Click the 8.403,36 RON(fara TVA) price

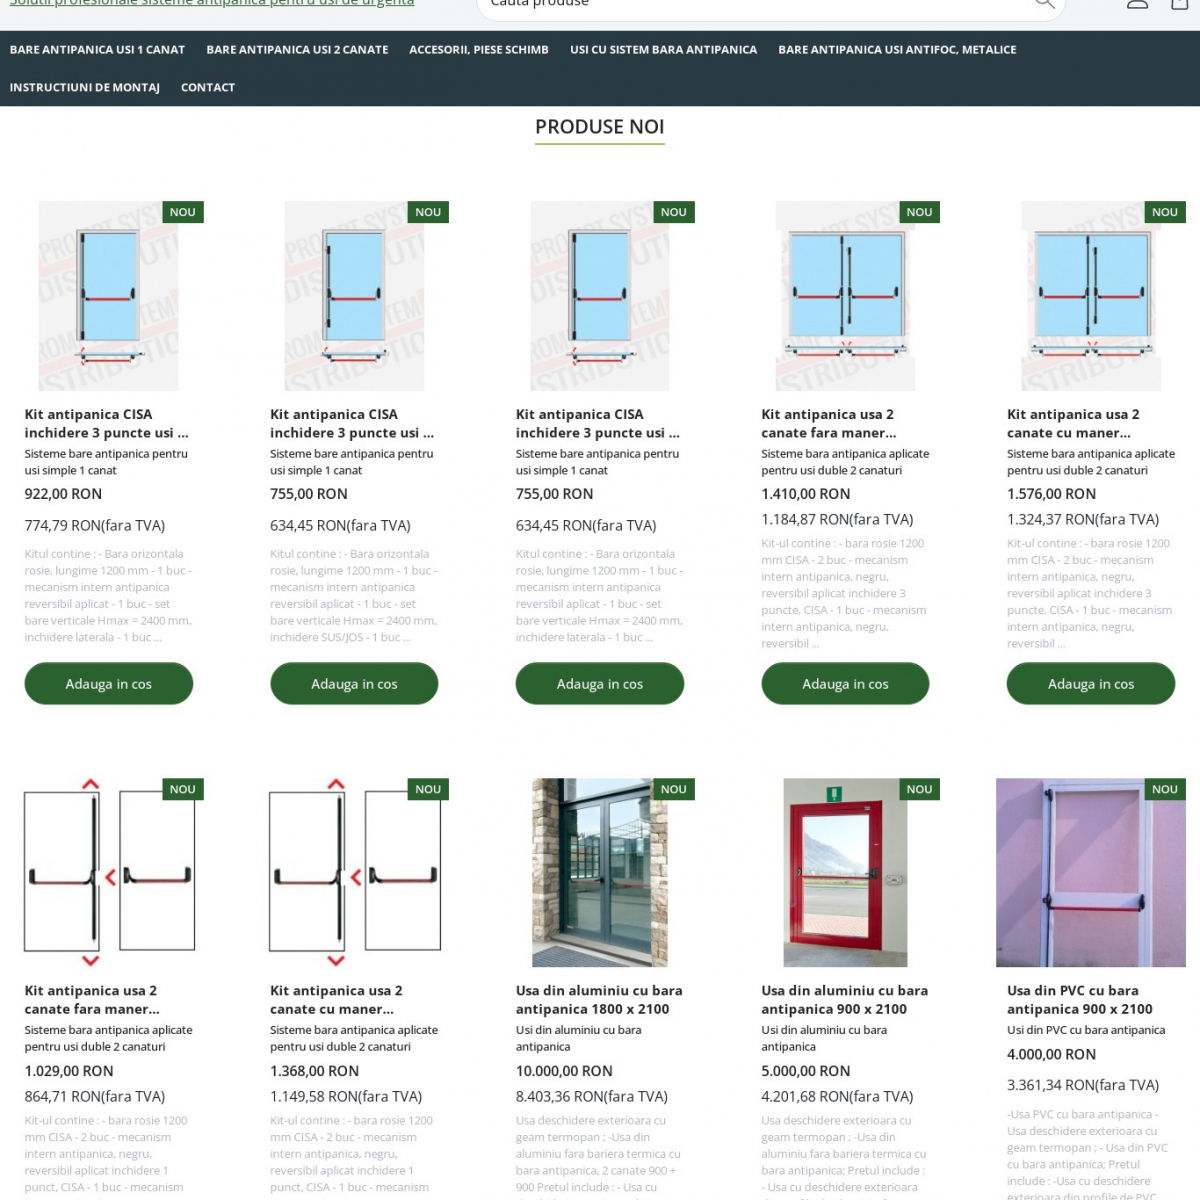[x=592, y=1096]
